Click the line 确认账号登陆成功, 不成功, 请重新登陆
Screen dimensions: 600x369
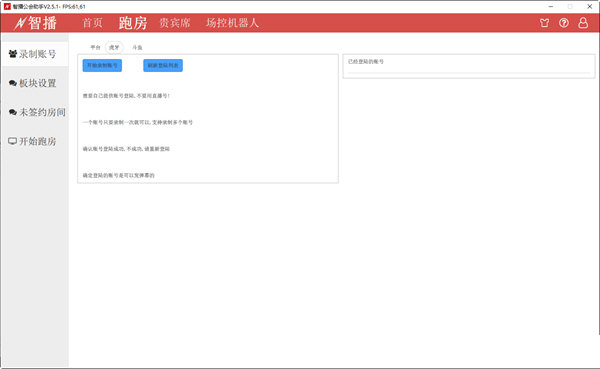pos(126,149)
